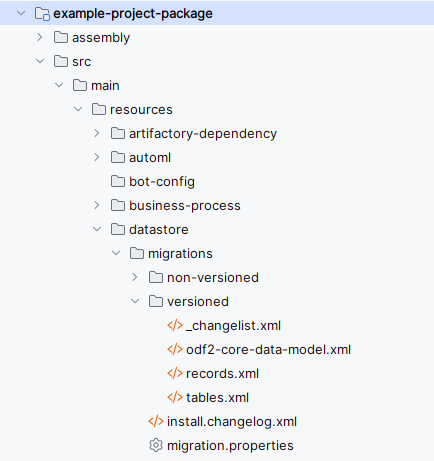Click the XML icon beside _changelist.xml
Viewport: 434px width, 461px height.
point(175,326)
